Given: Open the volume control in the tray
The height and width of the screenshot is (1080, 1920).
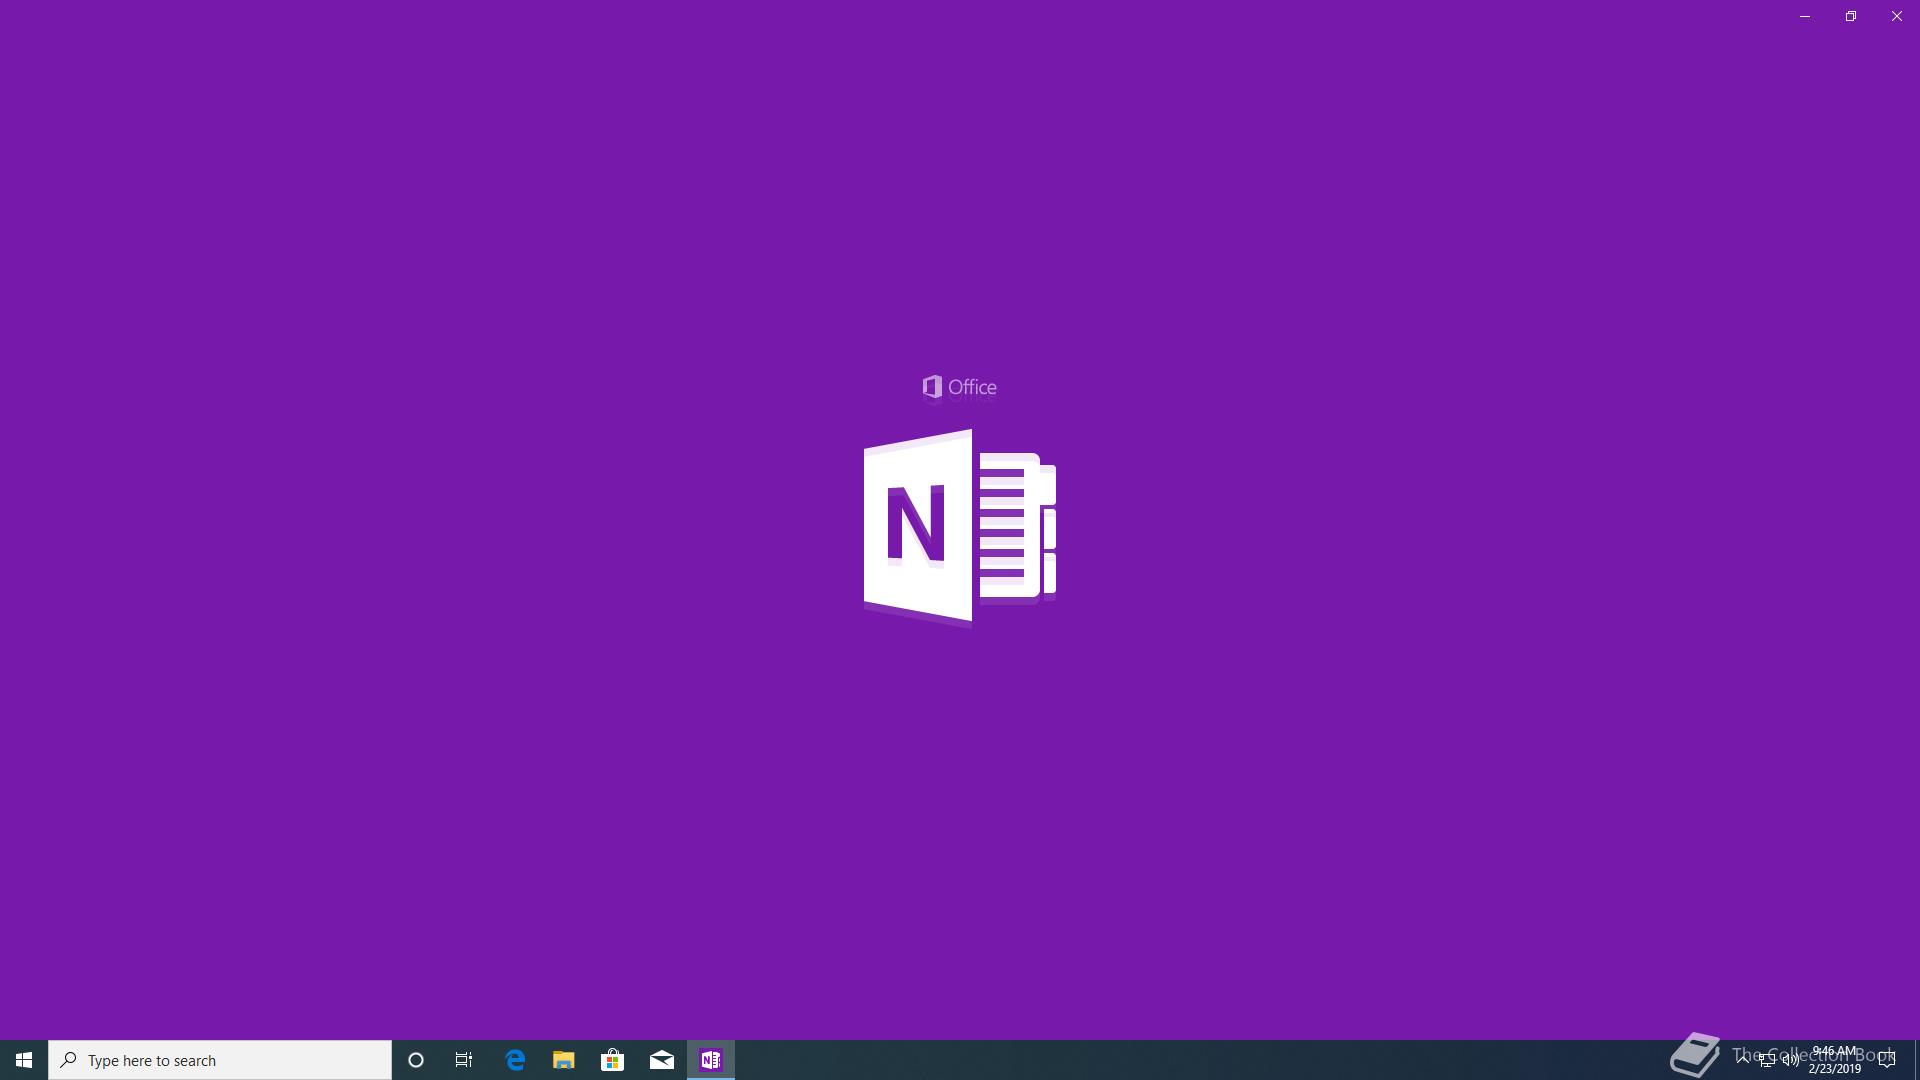Looking at the screenshot, I should coord(1791,1060).
